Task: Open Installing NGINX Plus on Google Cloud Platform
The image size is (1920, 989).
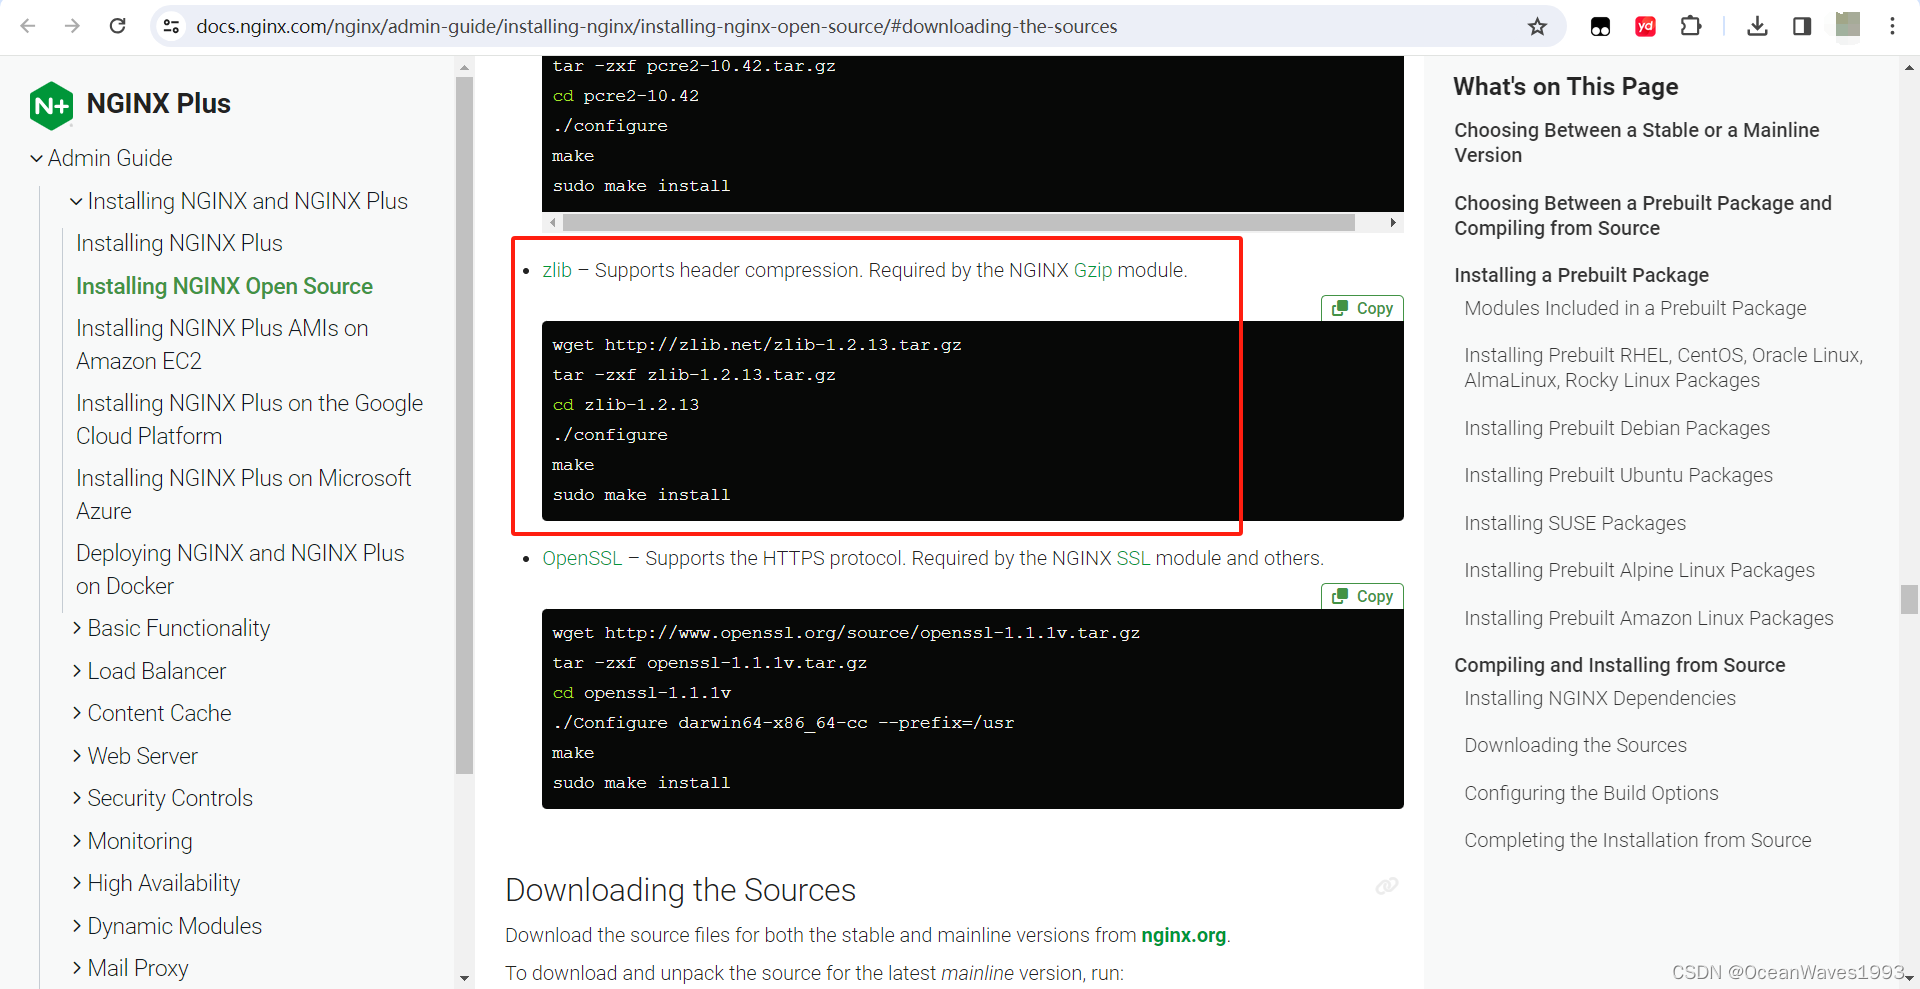Action: (249, 419)
